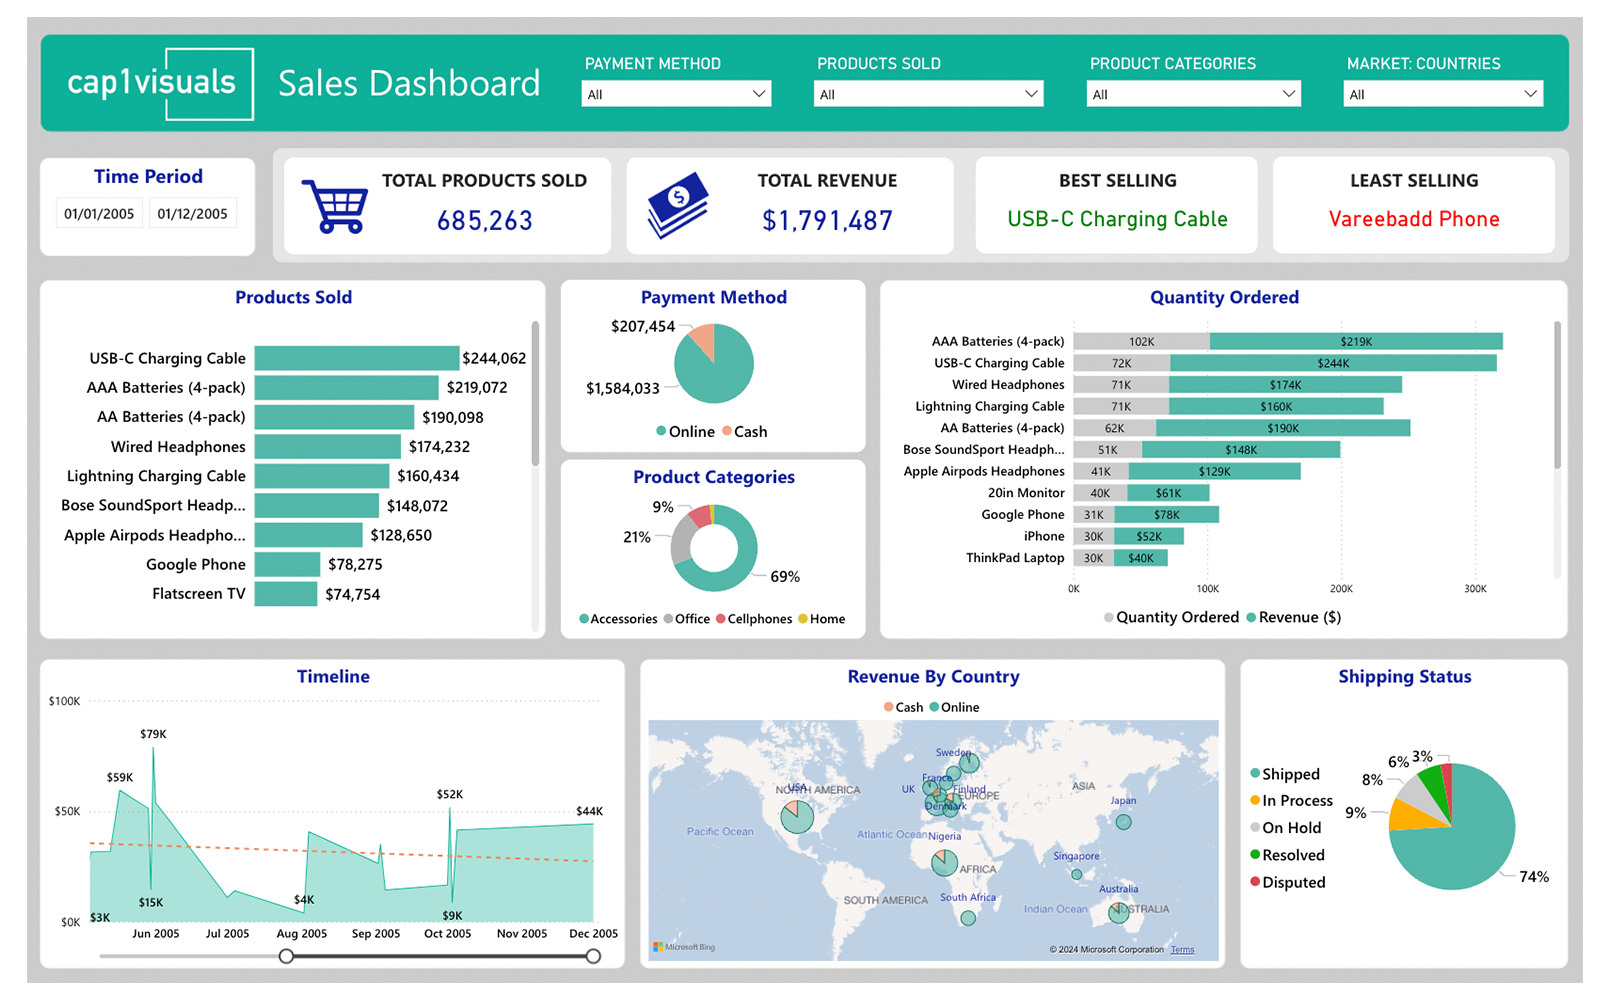The height and width of the screenshot is (1000, 1610).
Task: Expand the Products Sold filter dropdown
Action: click(928, 94)
